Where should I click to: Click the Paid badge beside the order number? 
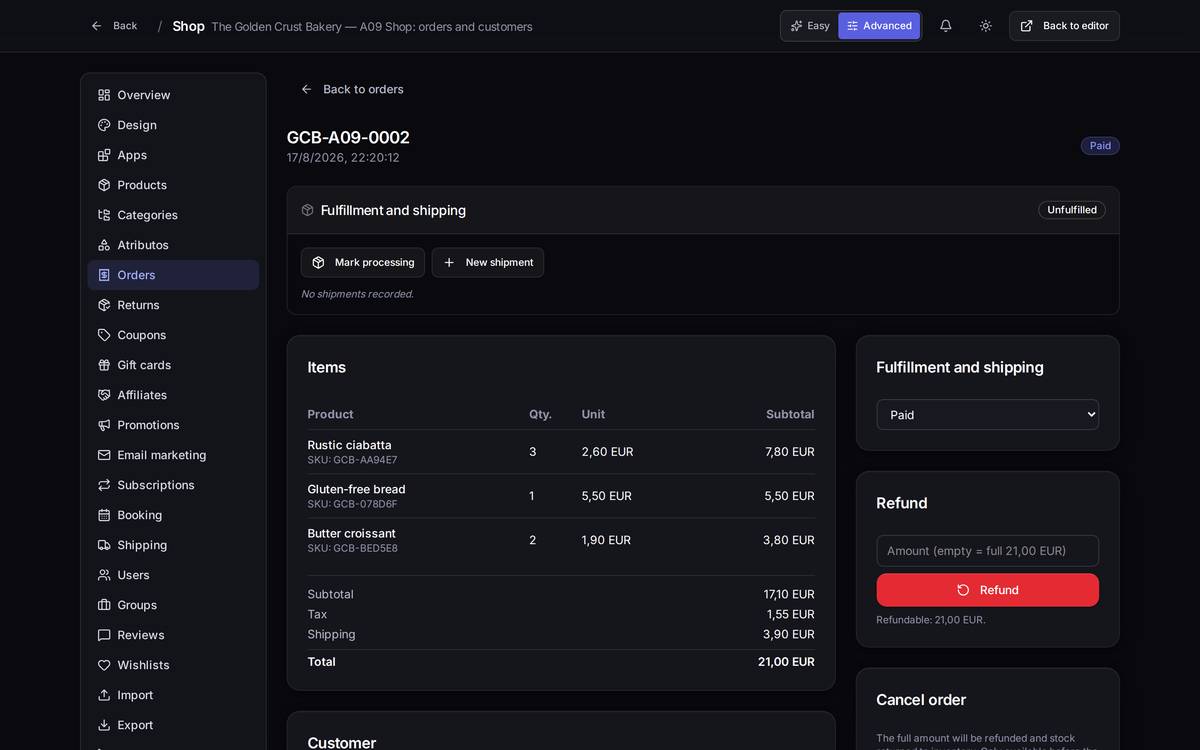(x=1100, y=146)
